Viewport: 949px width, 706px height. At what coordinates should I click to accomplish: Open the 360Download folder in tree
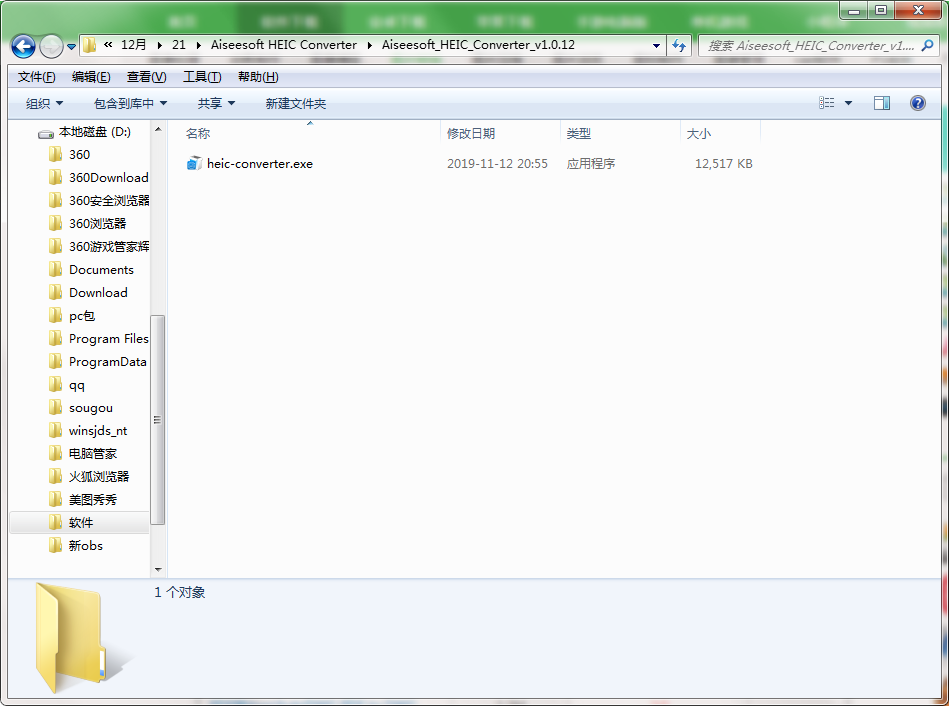coord(98,177)
